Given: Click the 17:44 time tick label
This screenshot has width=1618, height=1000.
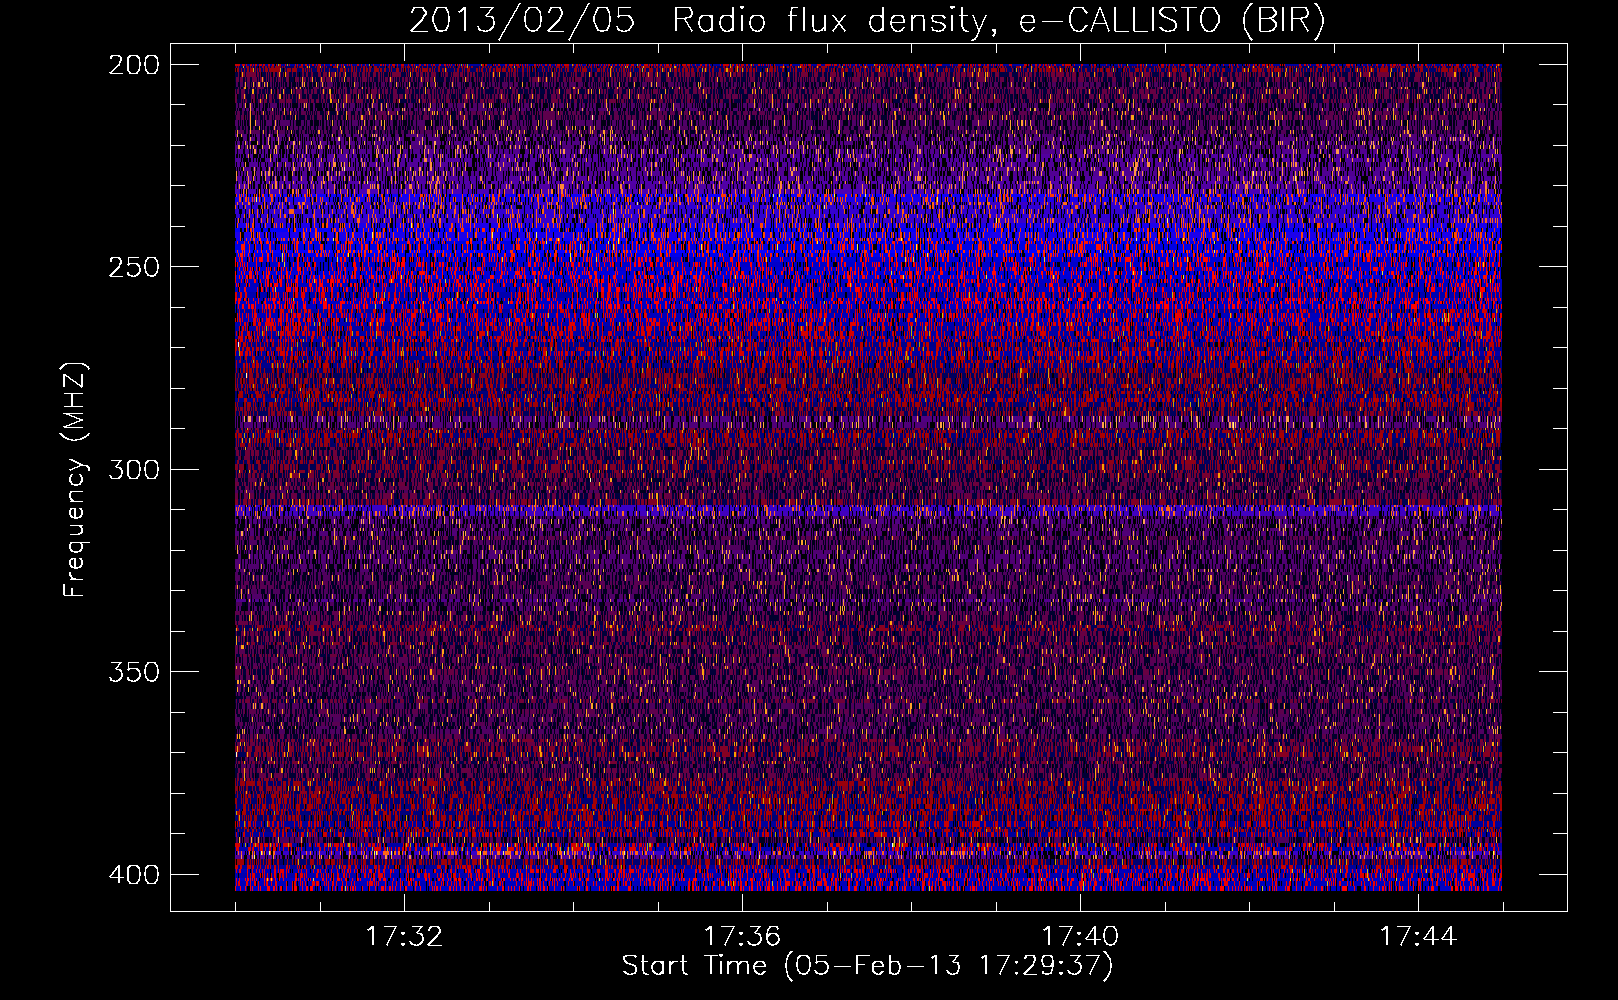Looking at the screenshot, I should tap(1418, 937).
